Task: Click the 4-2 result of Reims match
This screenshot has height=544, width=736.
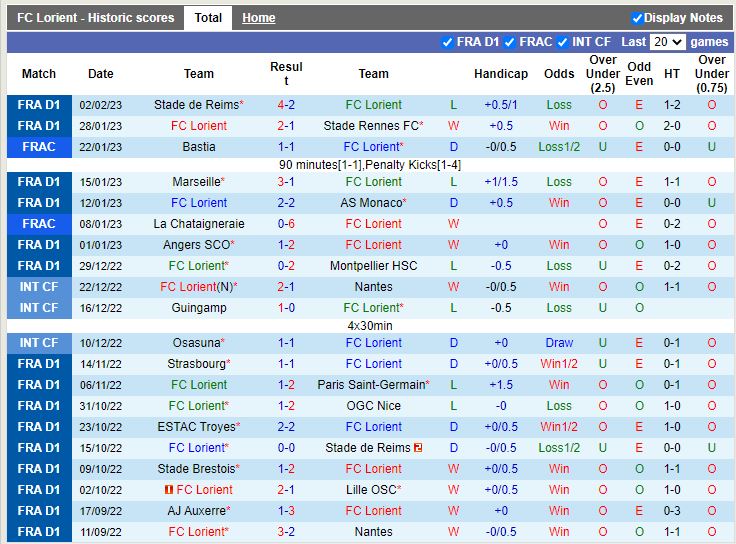Action: [x=286, y=105]
